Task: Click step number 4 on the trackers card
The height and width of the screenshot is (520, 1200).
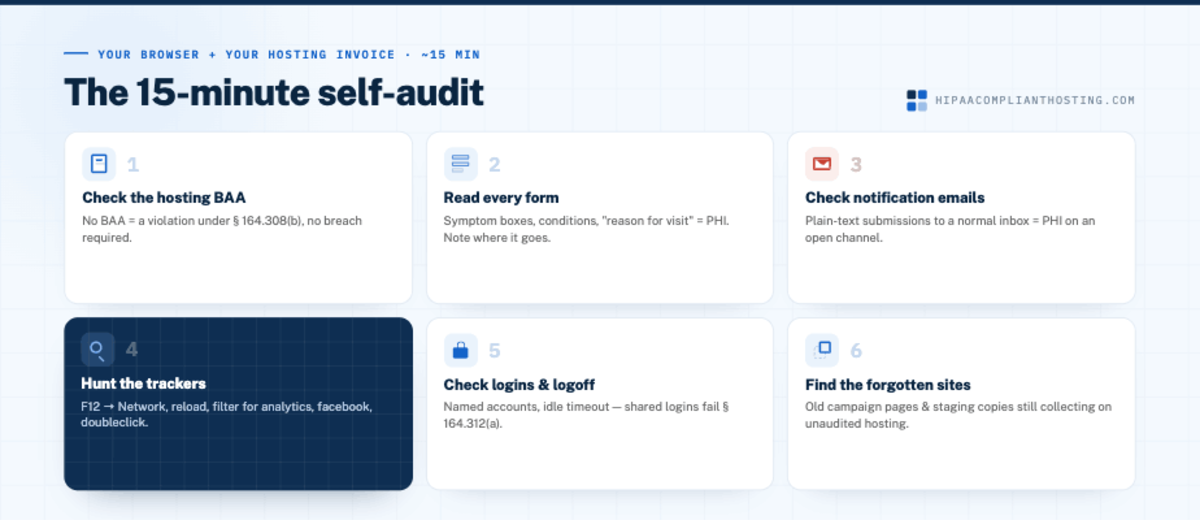Action: click(132, 351)
